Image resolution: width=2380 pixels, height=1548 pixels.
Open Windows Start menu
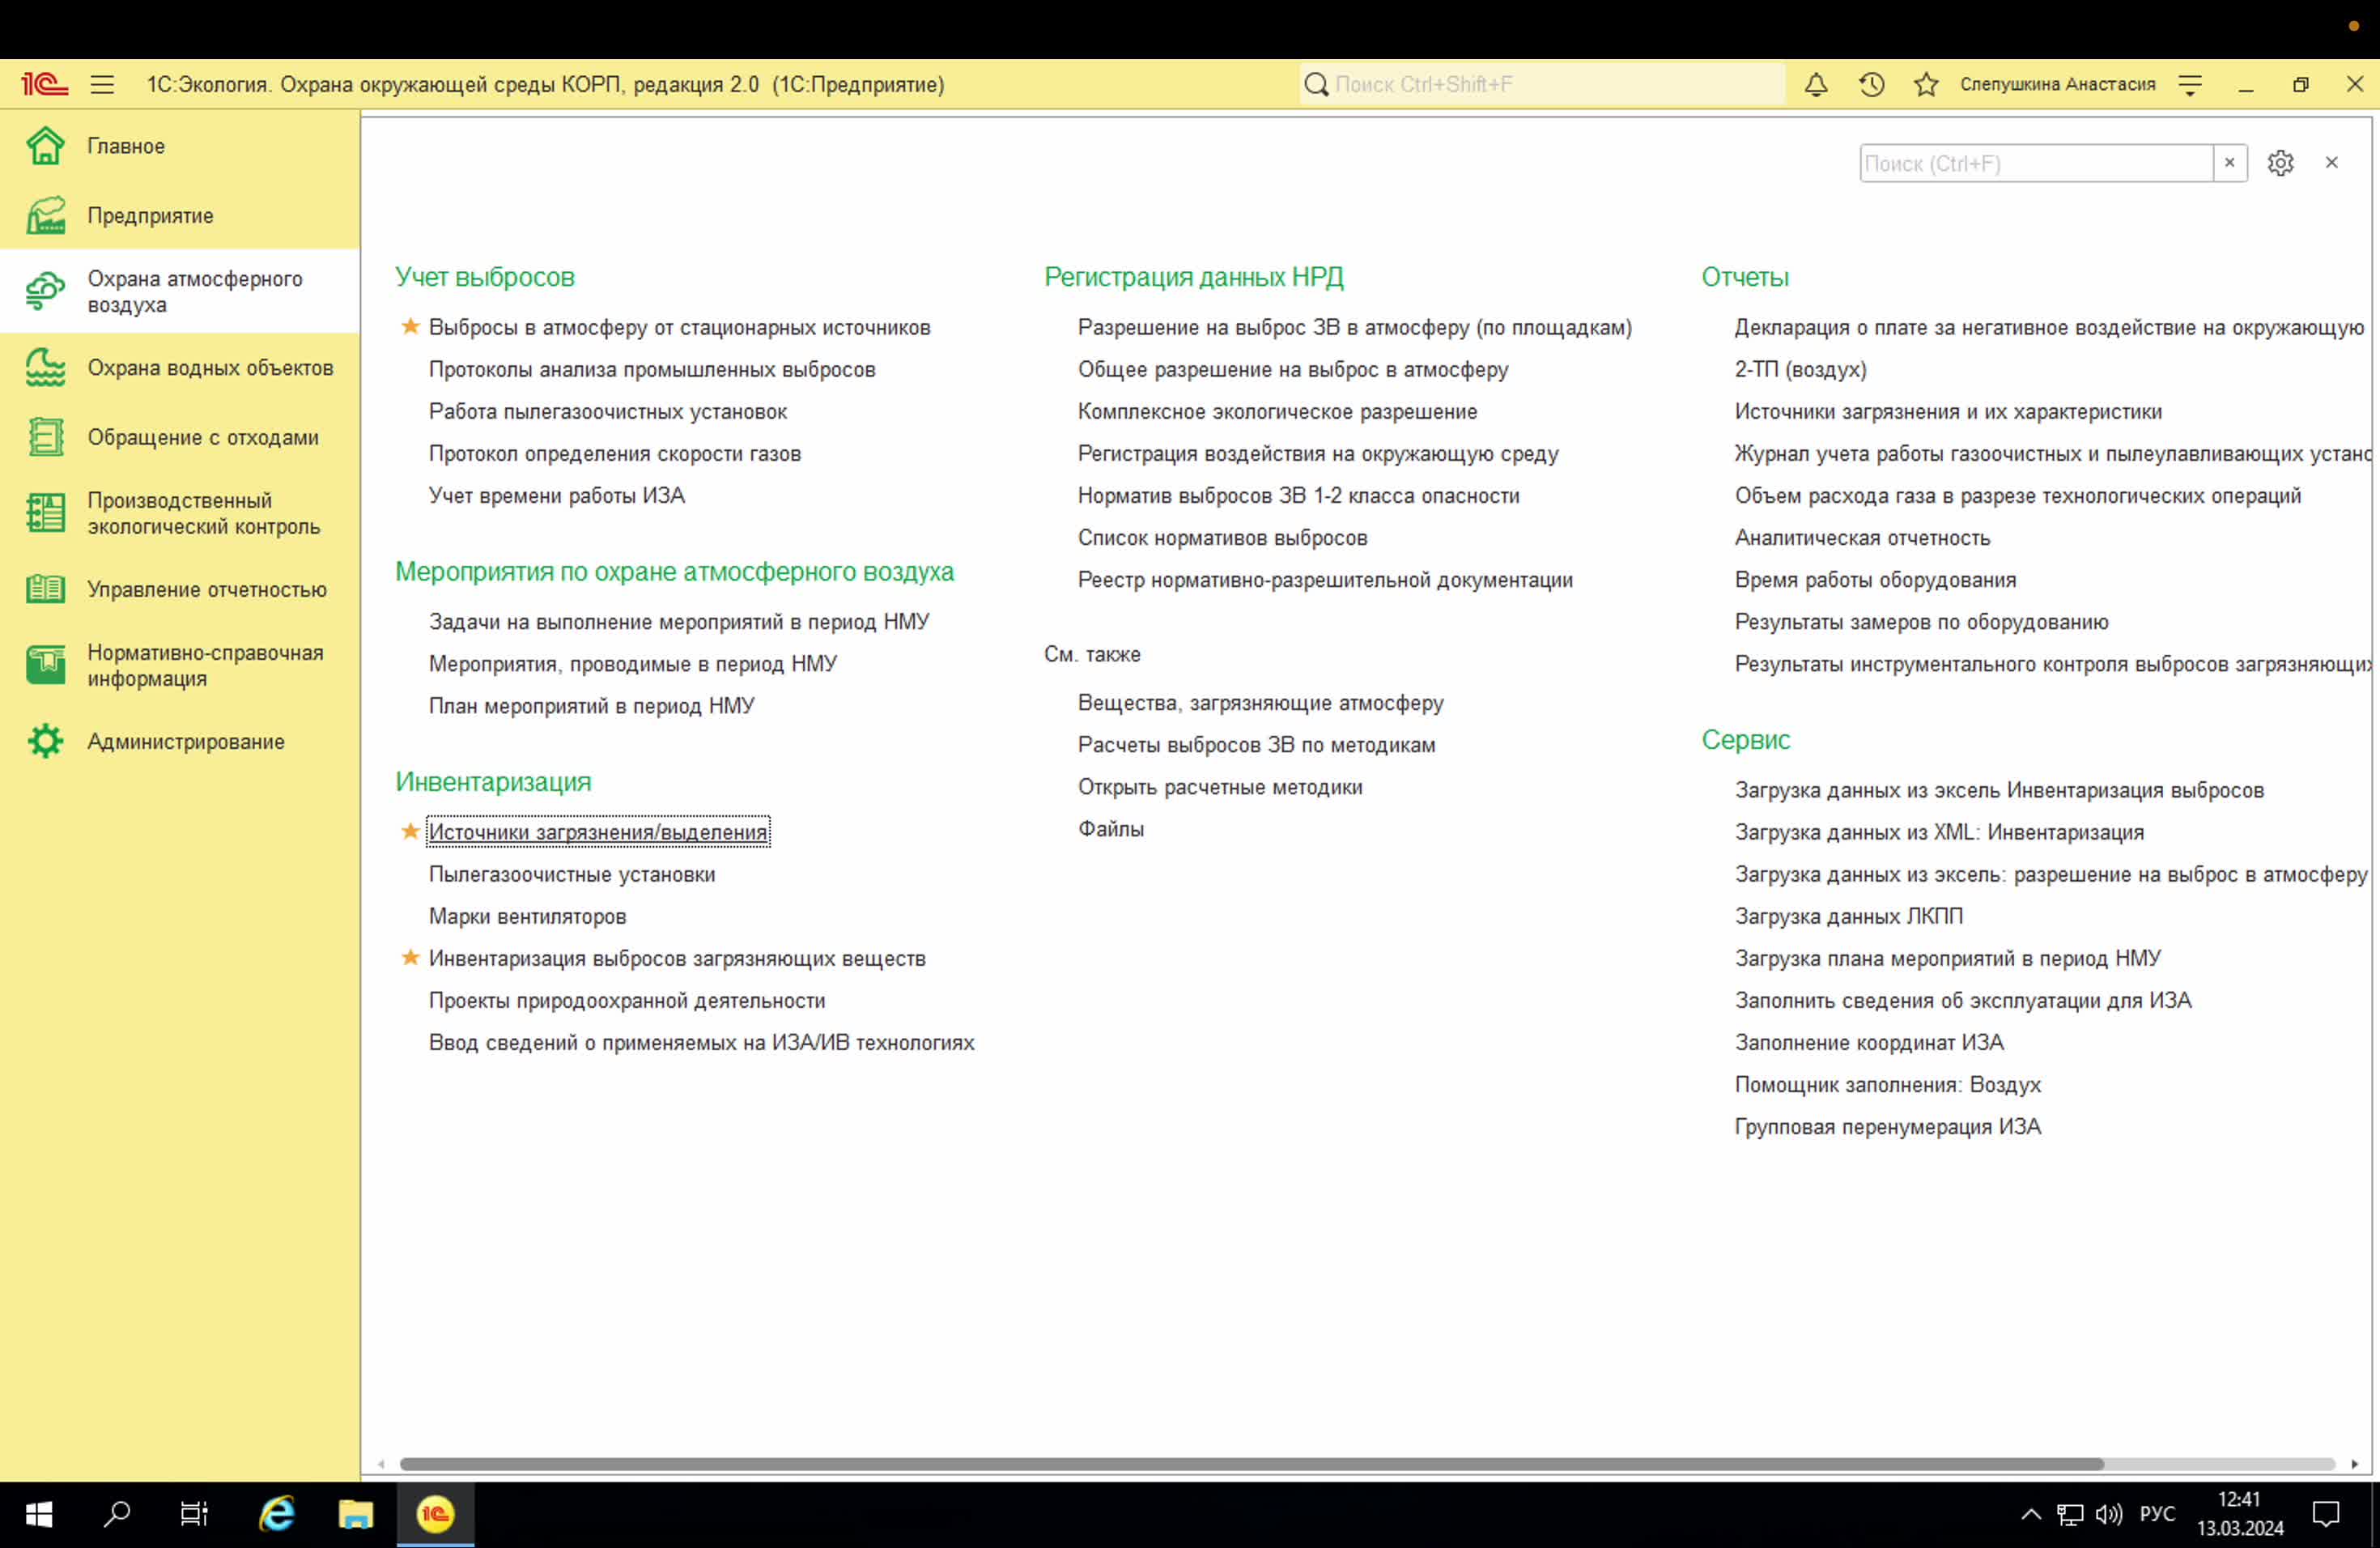38,1515
